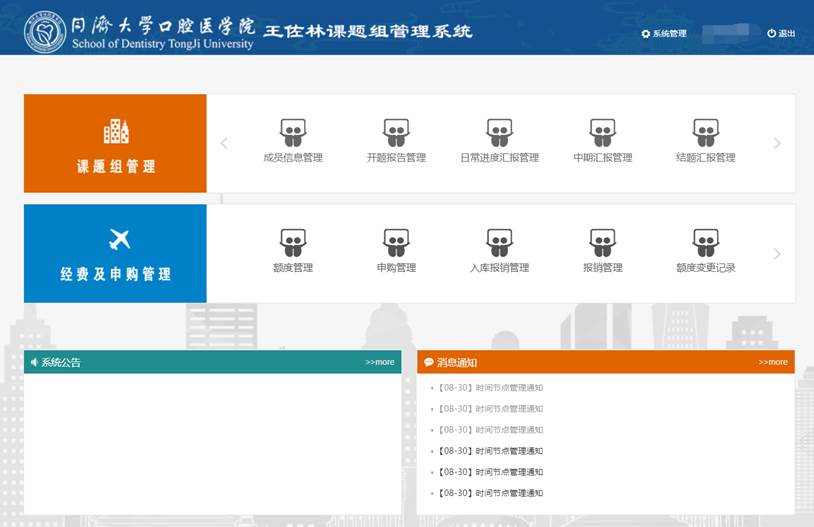The image size is (814, 527).
Task: Click >>more in 消息通知 panel
Action: [773, 362]
